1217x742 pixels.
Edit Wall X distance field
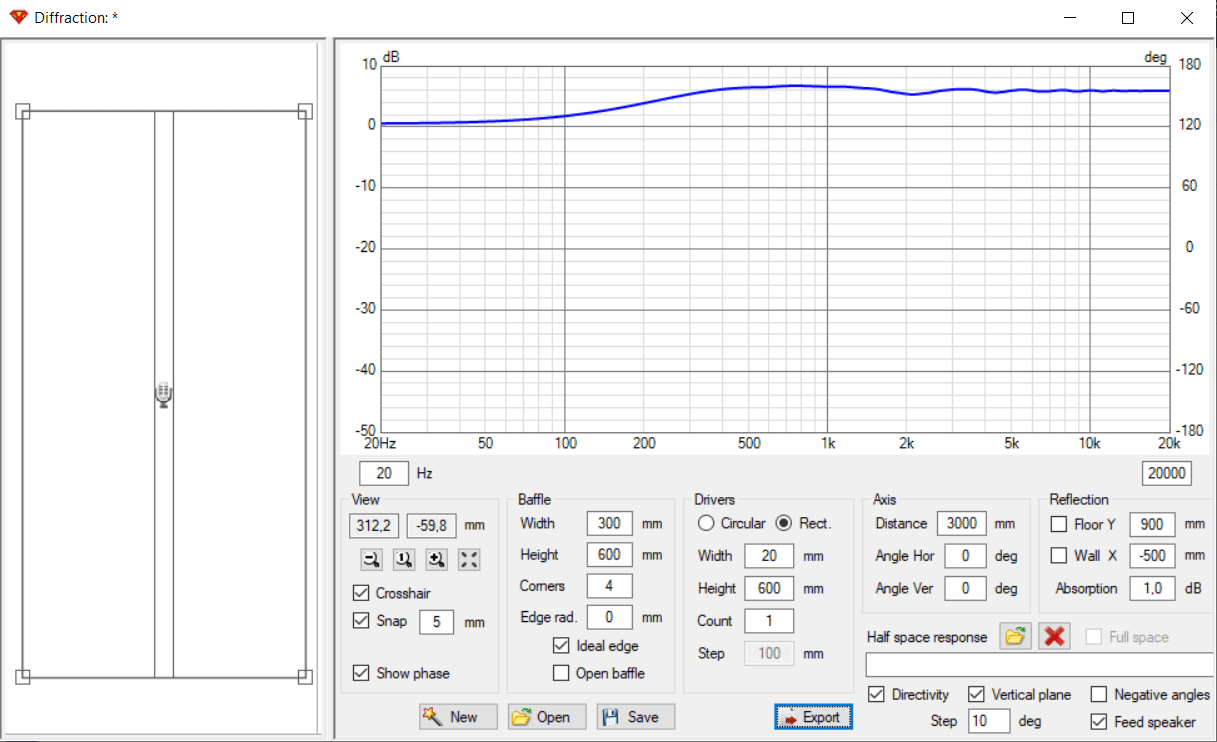(1152, 555)
